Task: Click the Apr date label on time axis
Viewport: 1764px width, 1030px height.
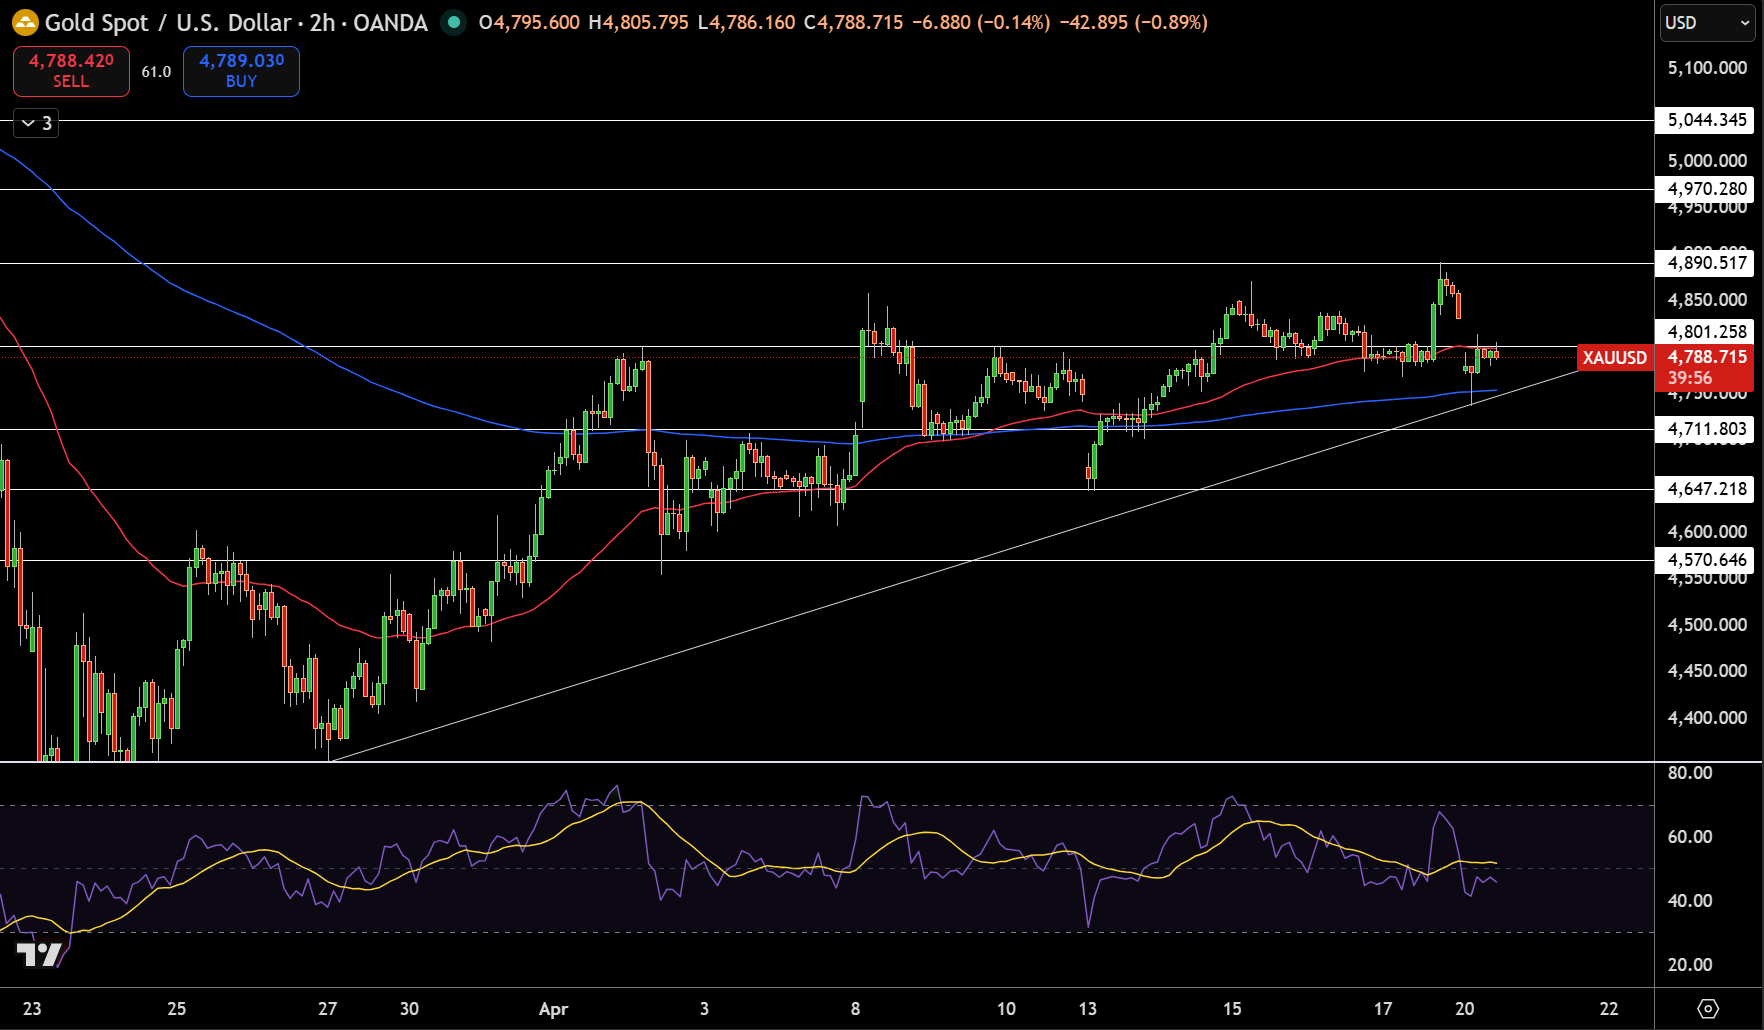Action: click(553, 1009)
